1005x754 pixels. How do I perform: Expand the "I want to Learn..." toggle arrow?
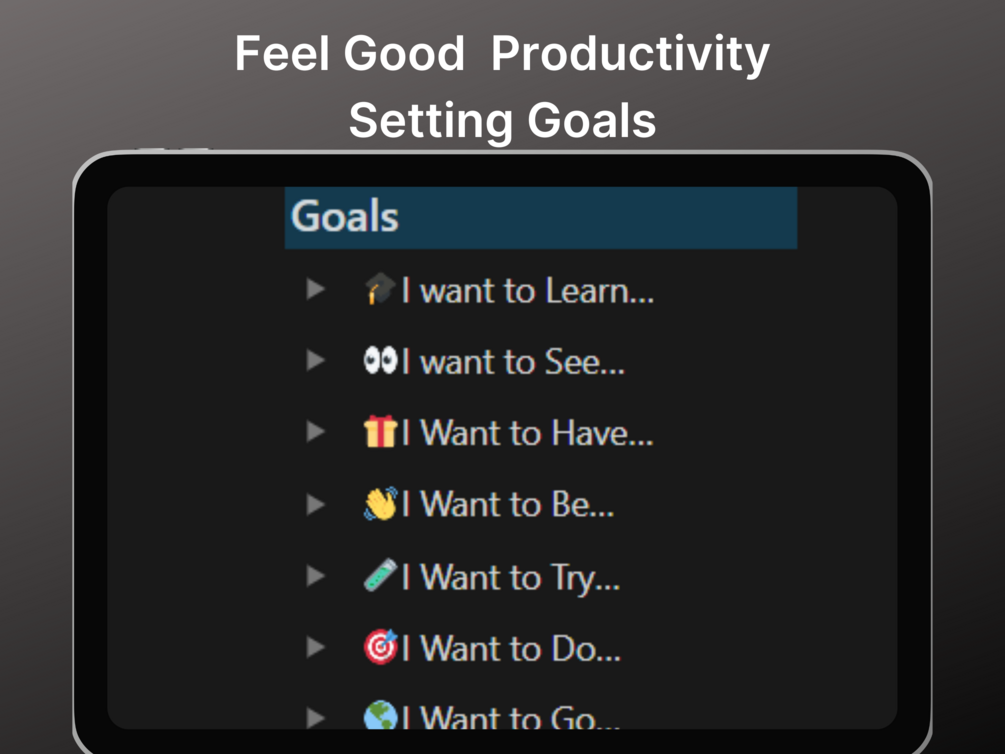(316, 290)
